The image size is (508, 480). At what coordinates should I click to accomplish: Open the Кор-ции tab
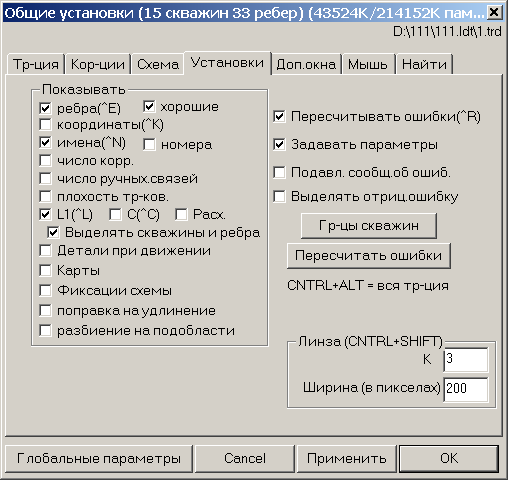(98, 64)
